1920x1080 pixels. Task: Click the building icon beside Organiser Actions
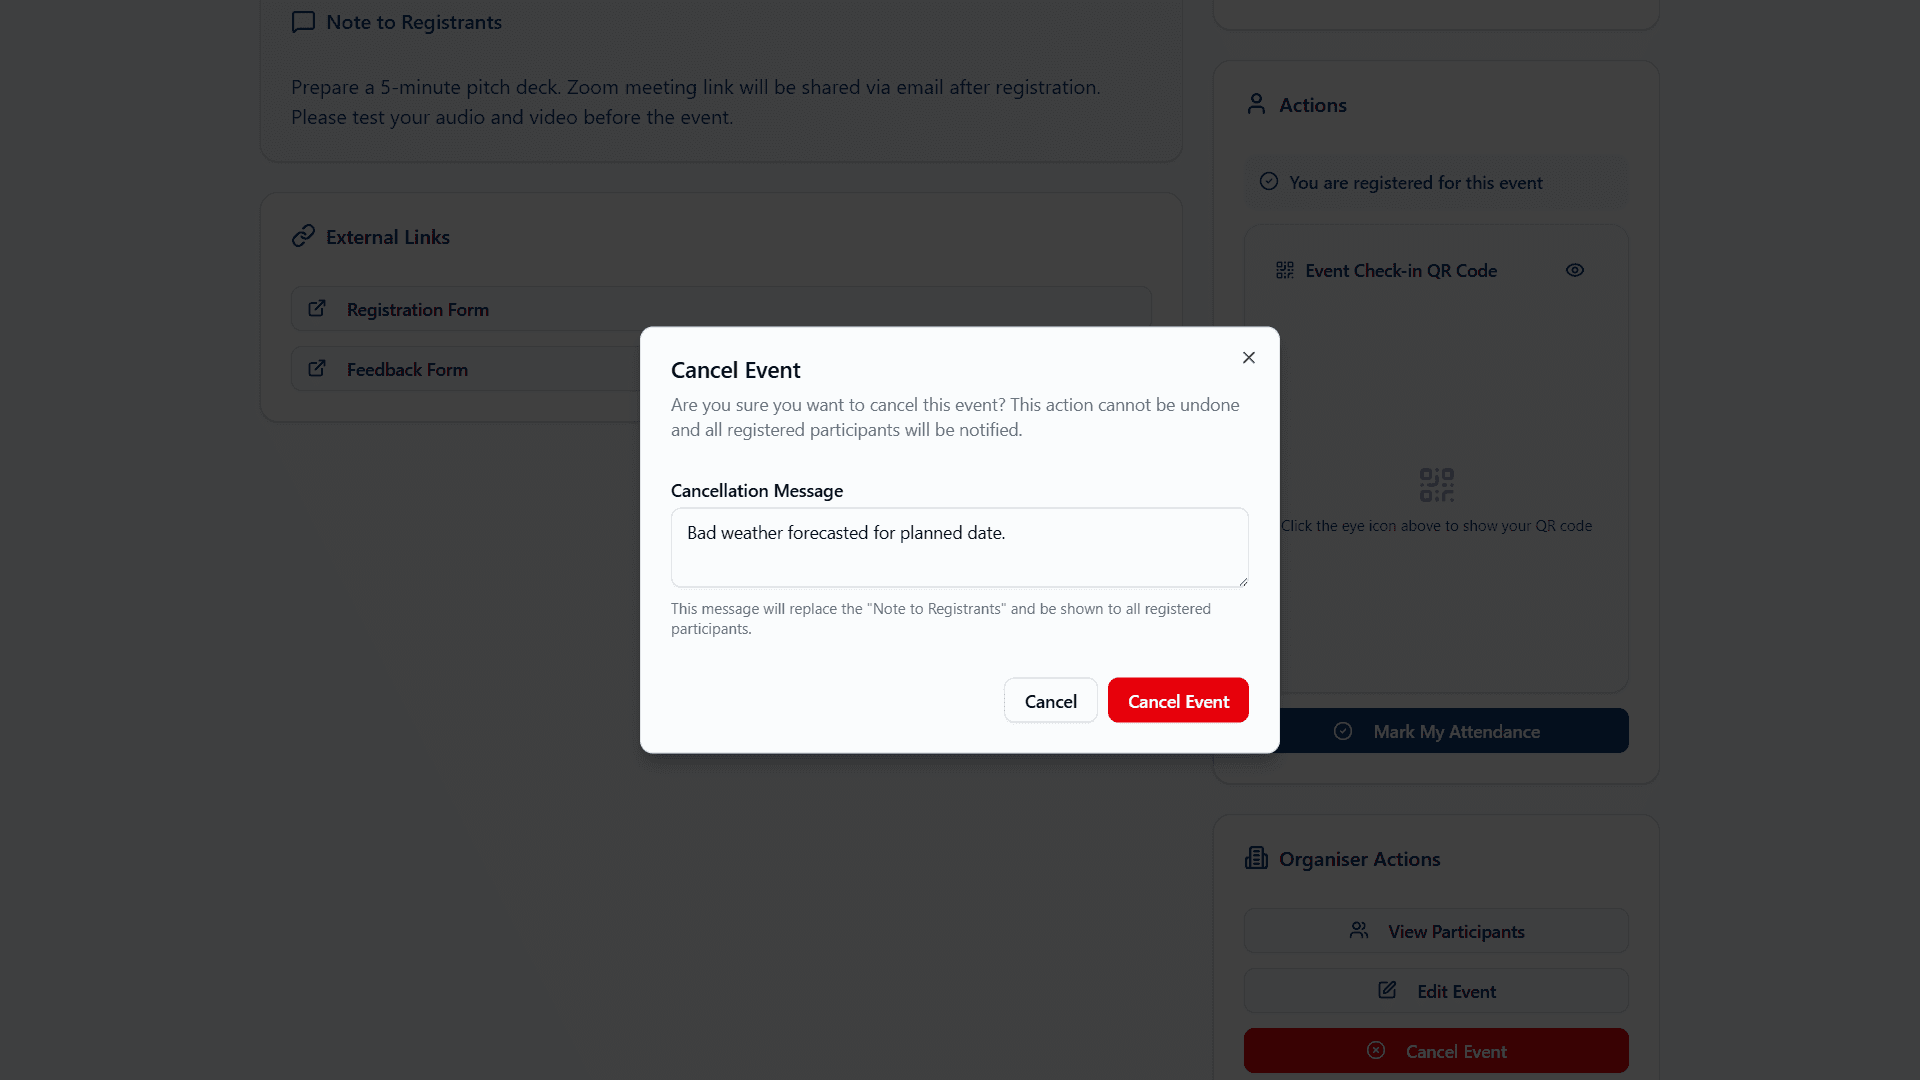click(1256, 858)
